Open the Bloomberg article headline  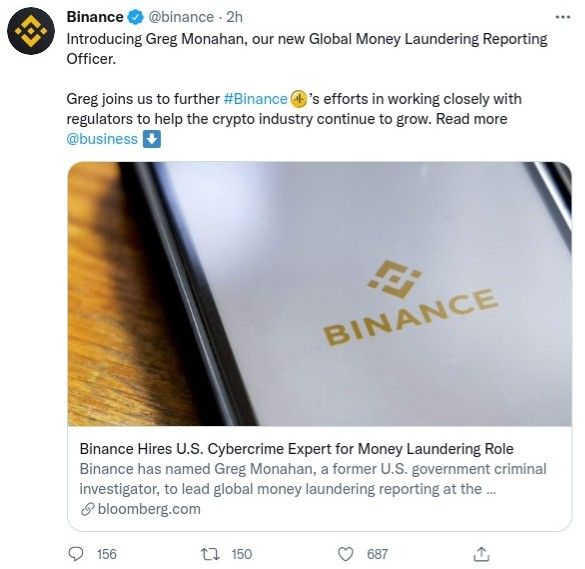297,448
